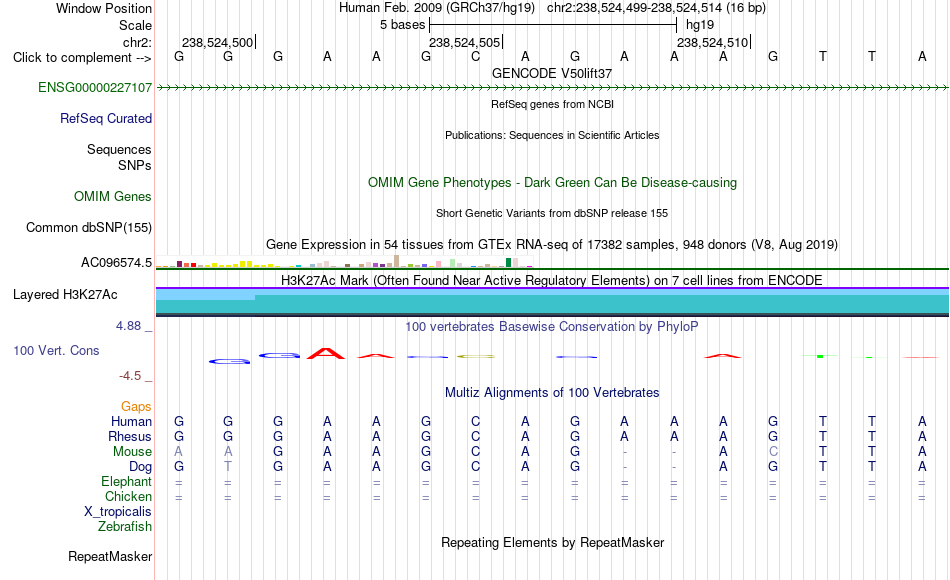
Task: Open the RefSeq Curated track label
Action: click(105, 118)
